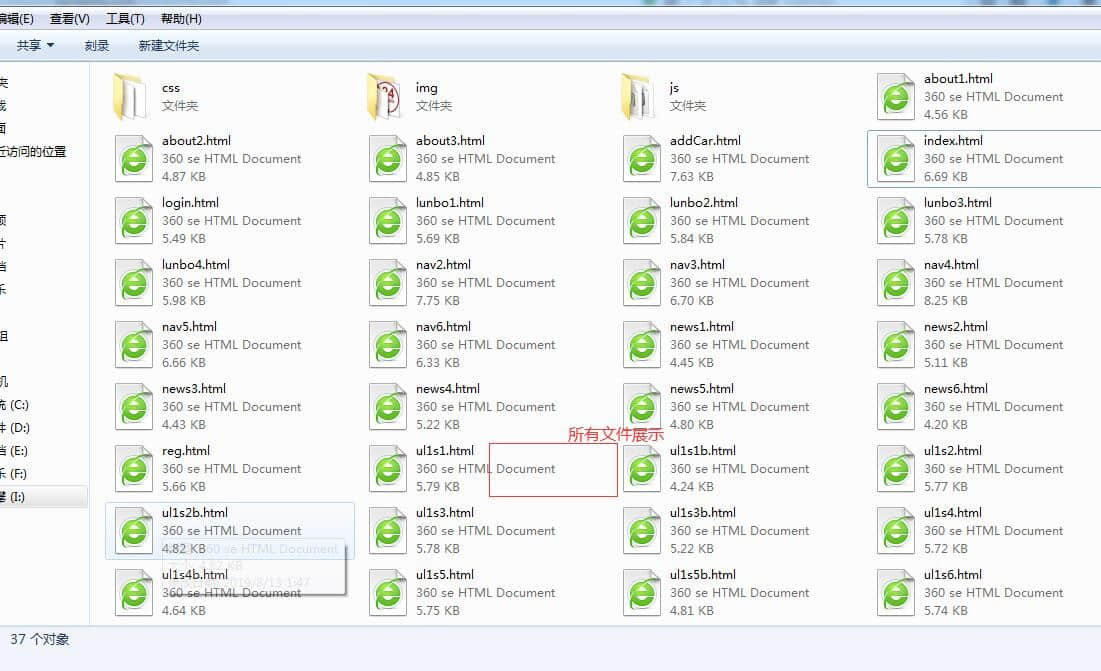
Task: Click the 新建文件夹 button
Action: pos(169,46)
